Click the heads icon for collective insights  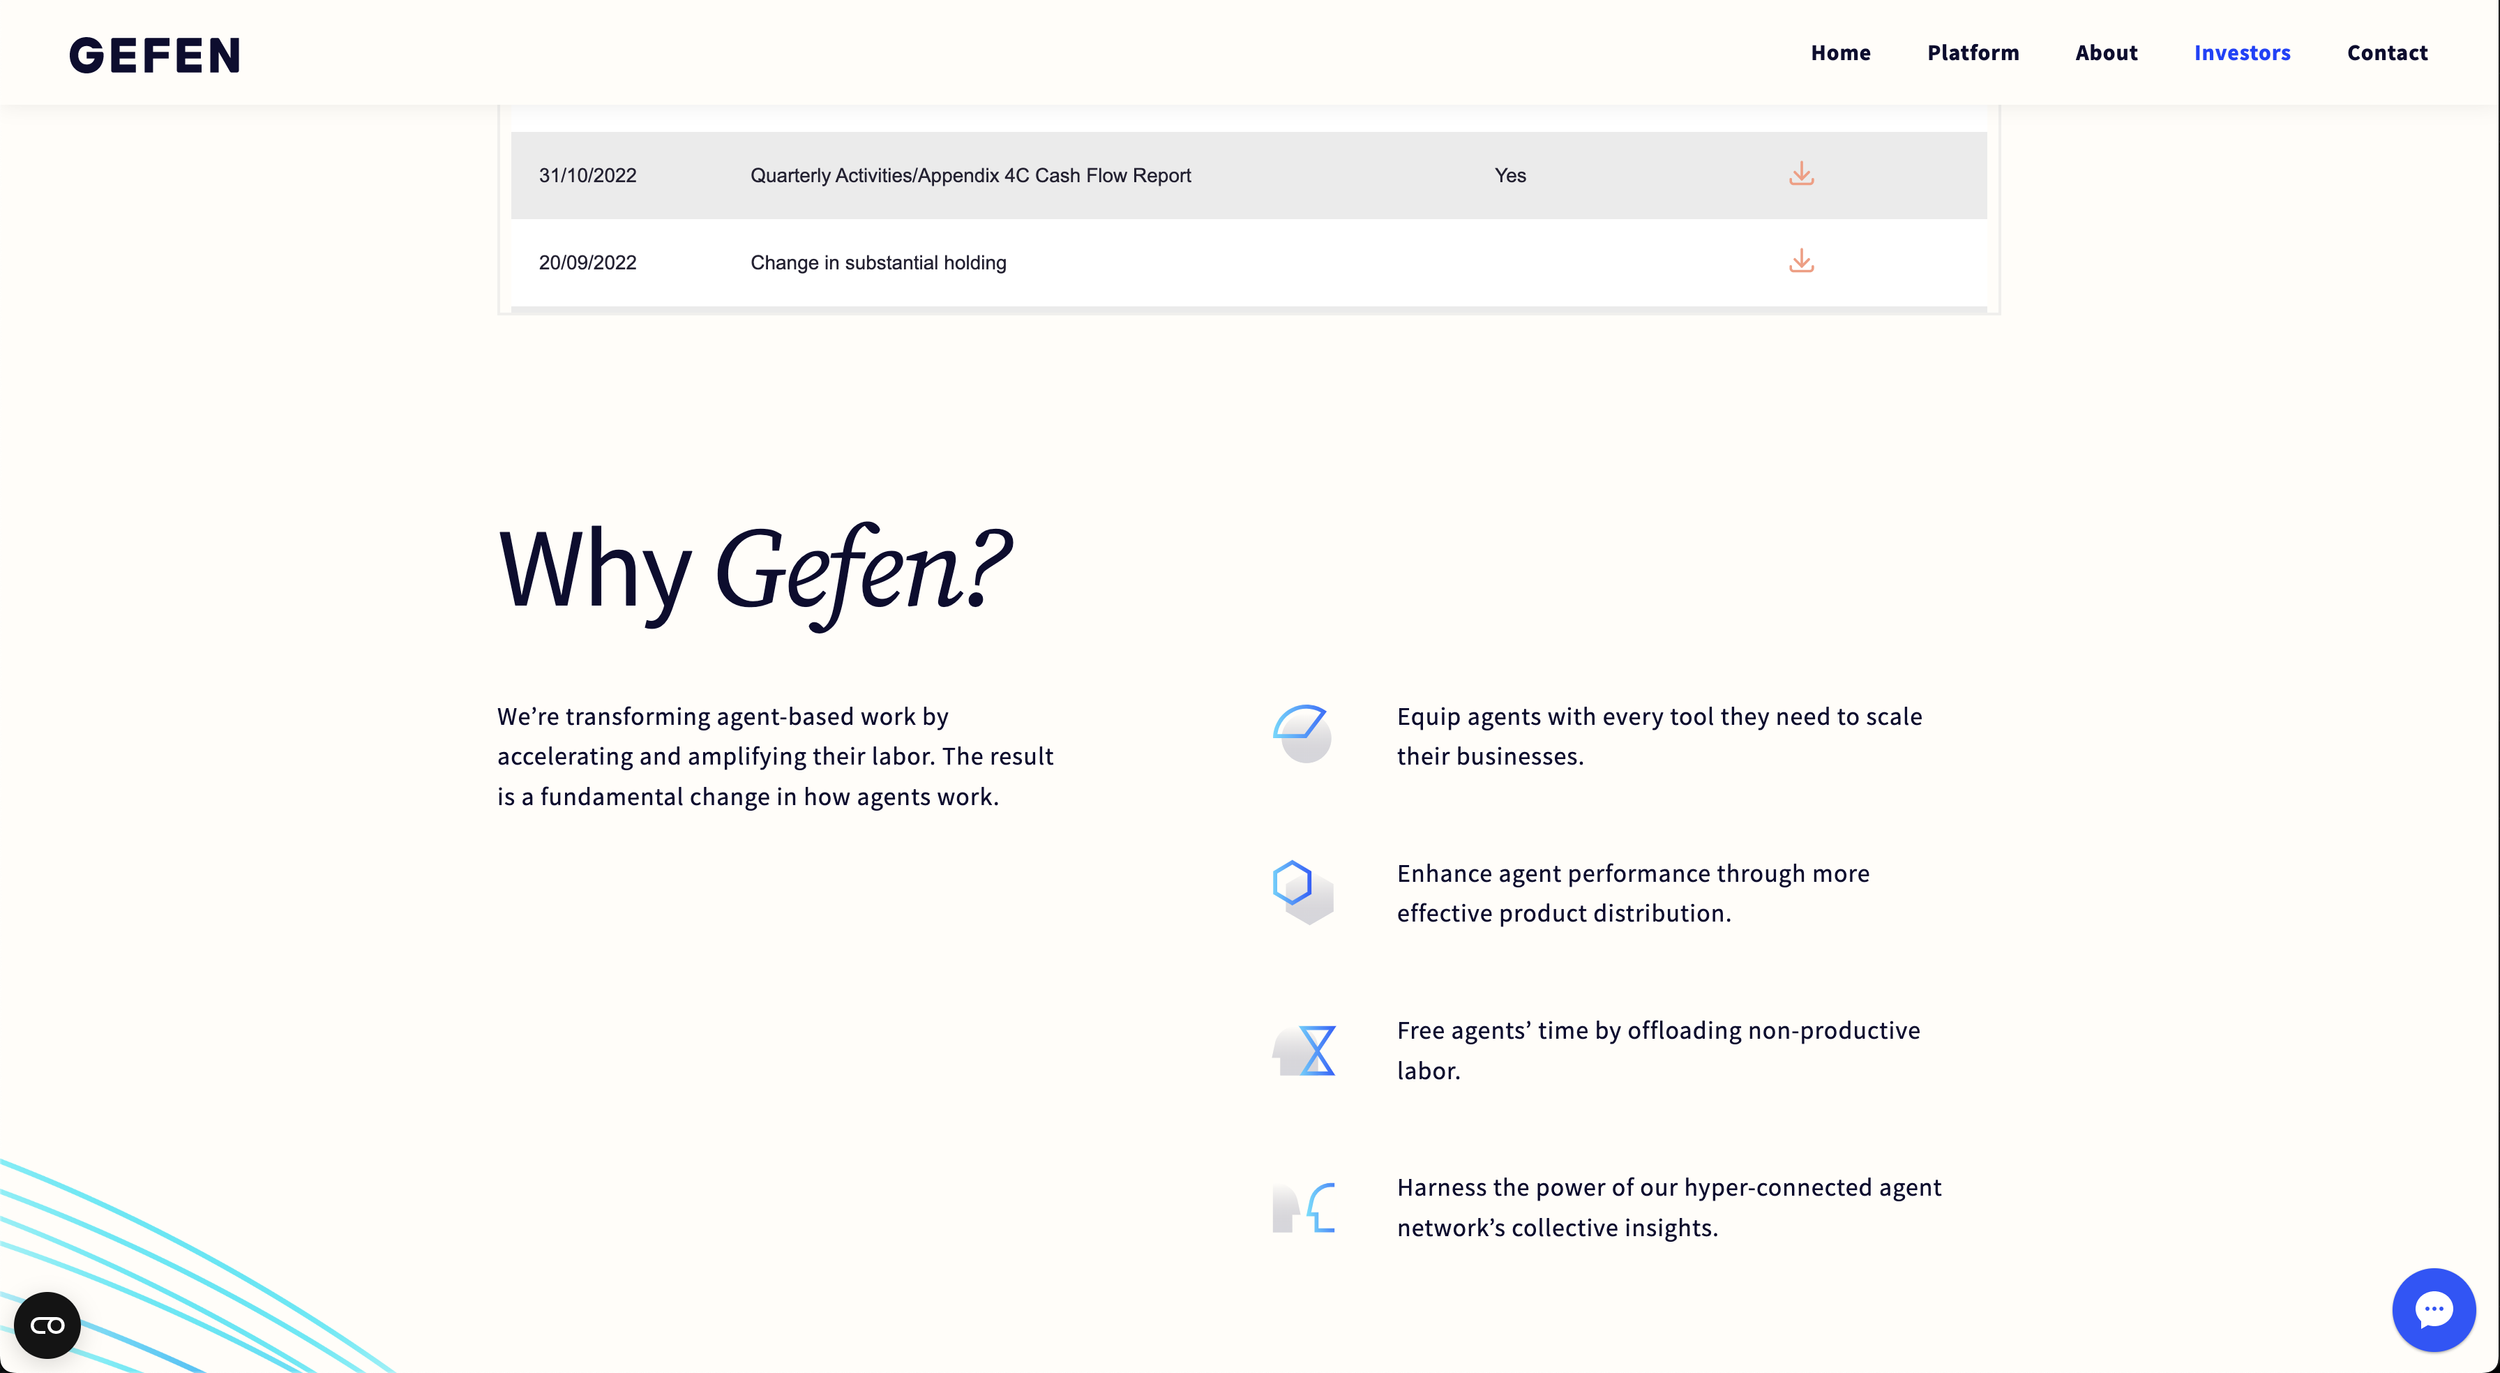point(1304,1207)
